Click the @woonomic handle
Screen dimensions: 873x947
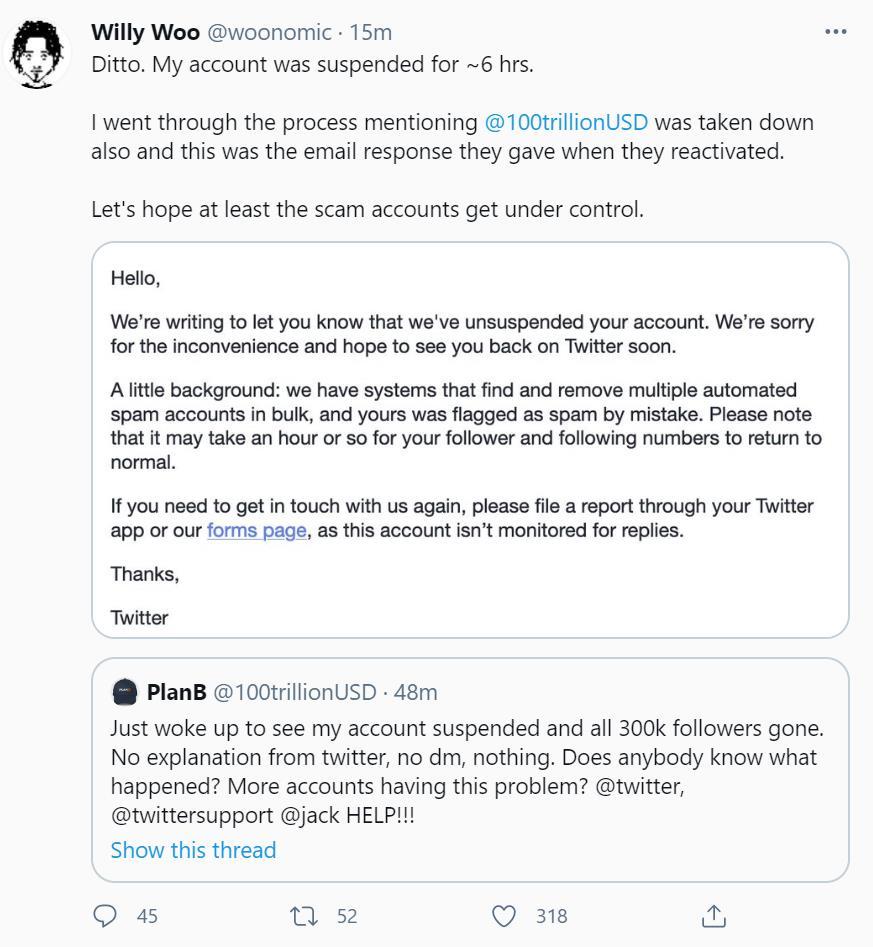tap(269, 32)
